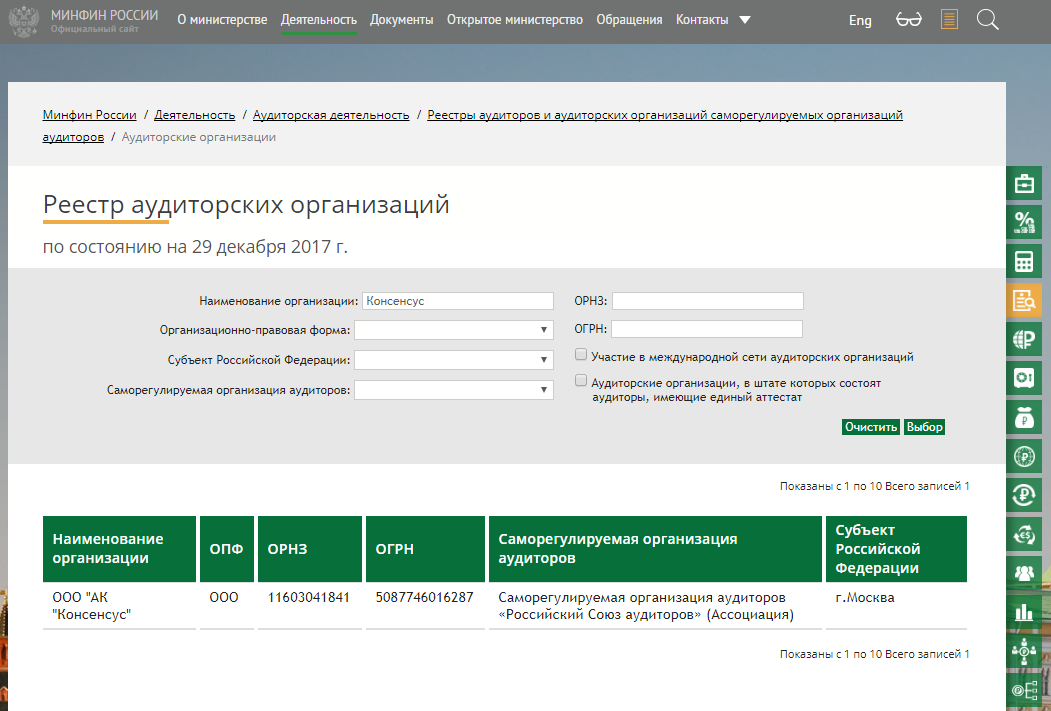This screenshot has height=711, width=1051.
Task: Click the ОРНЗ input field
Action: click(x=708, y=301)
